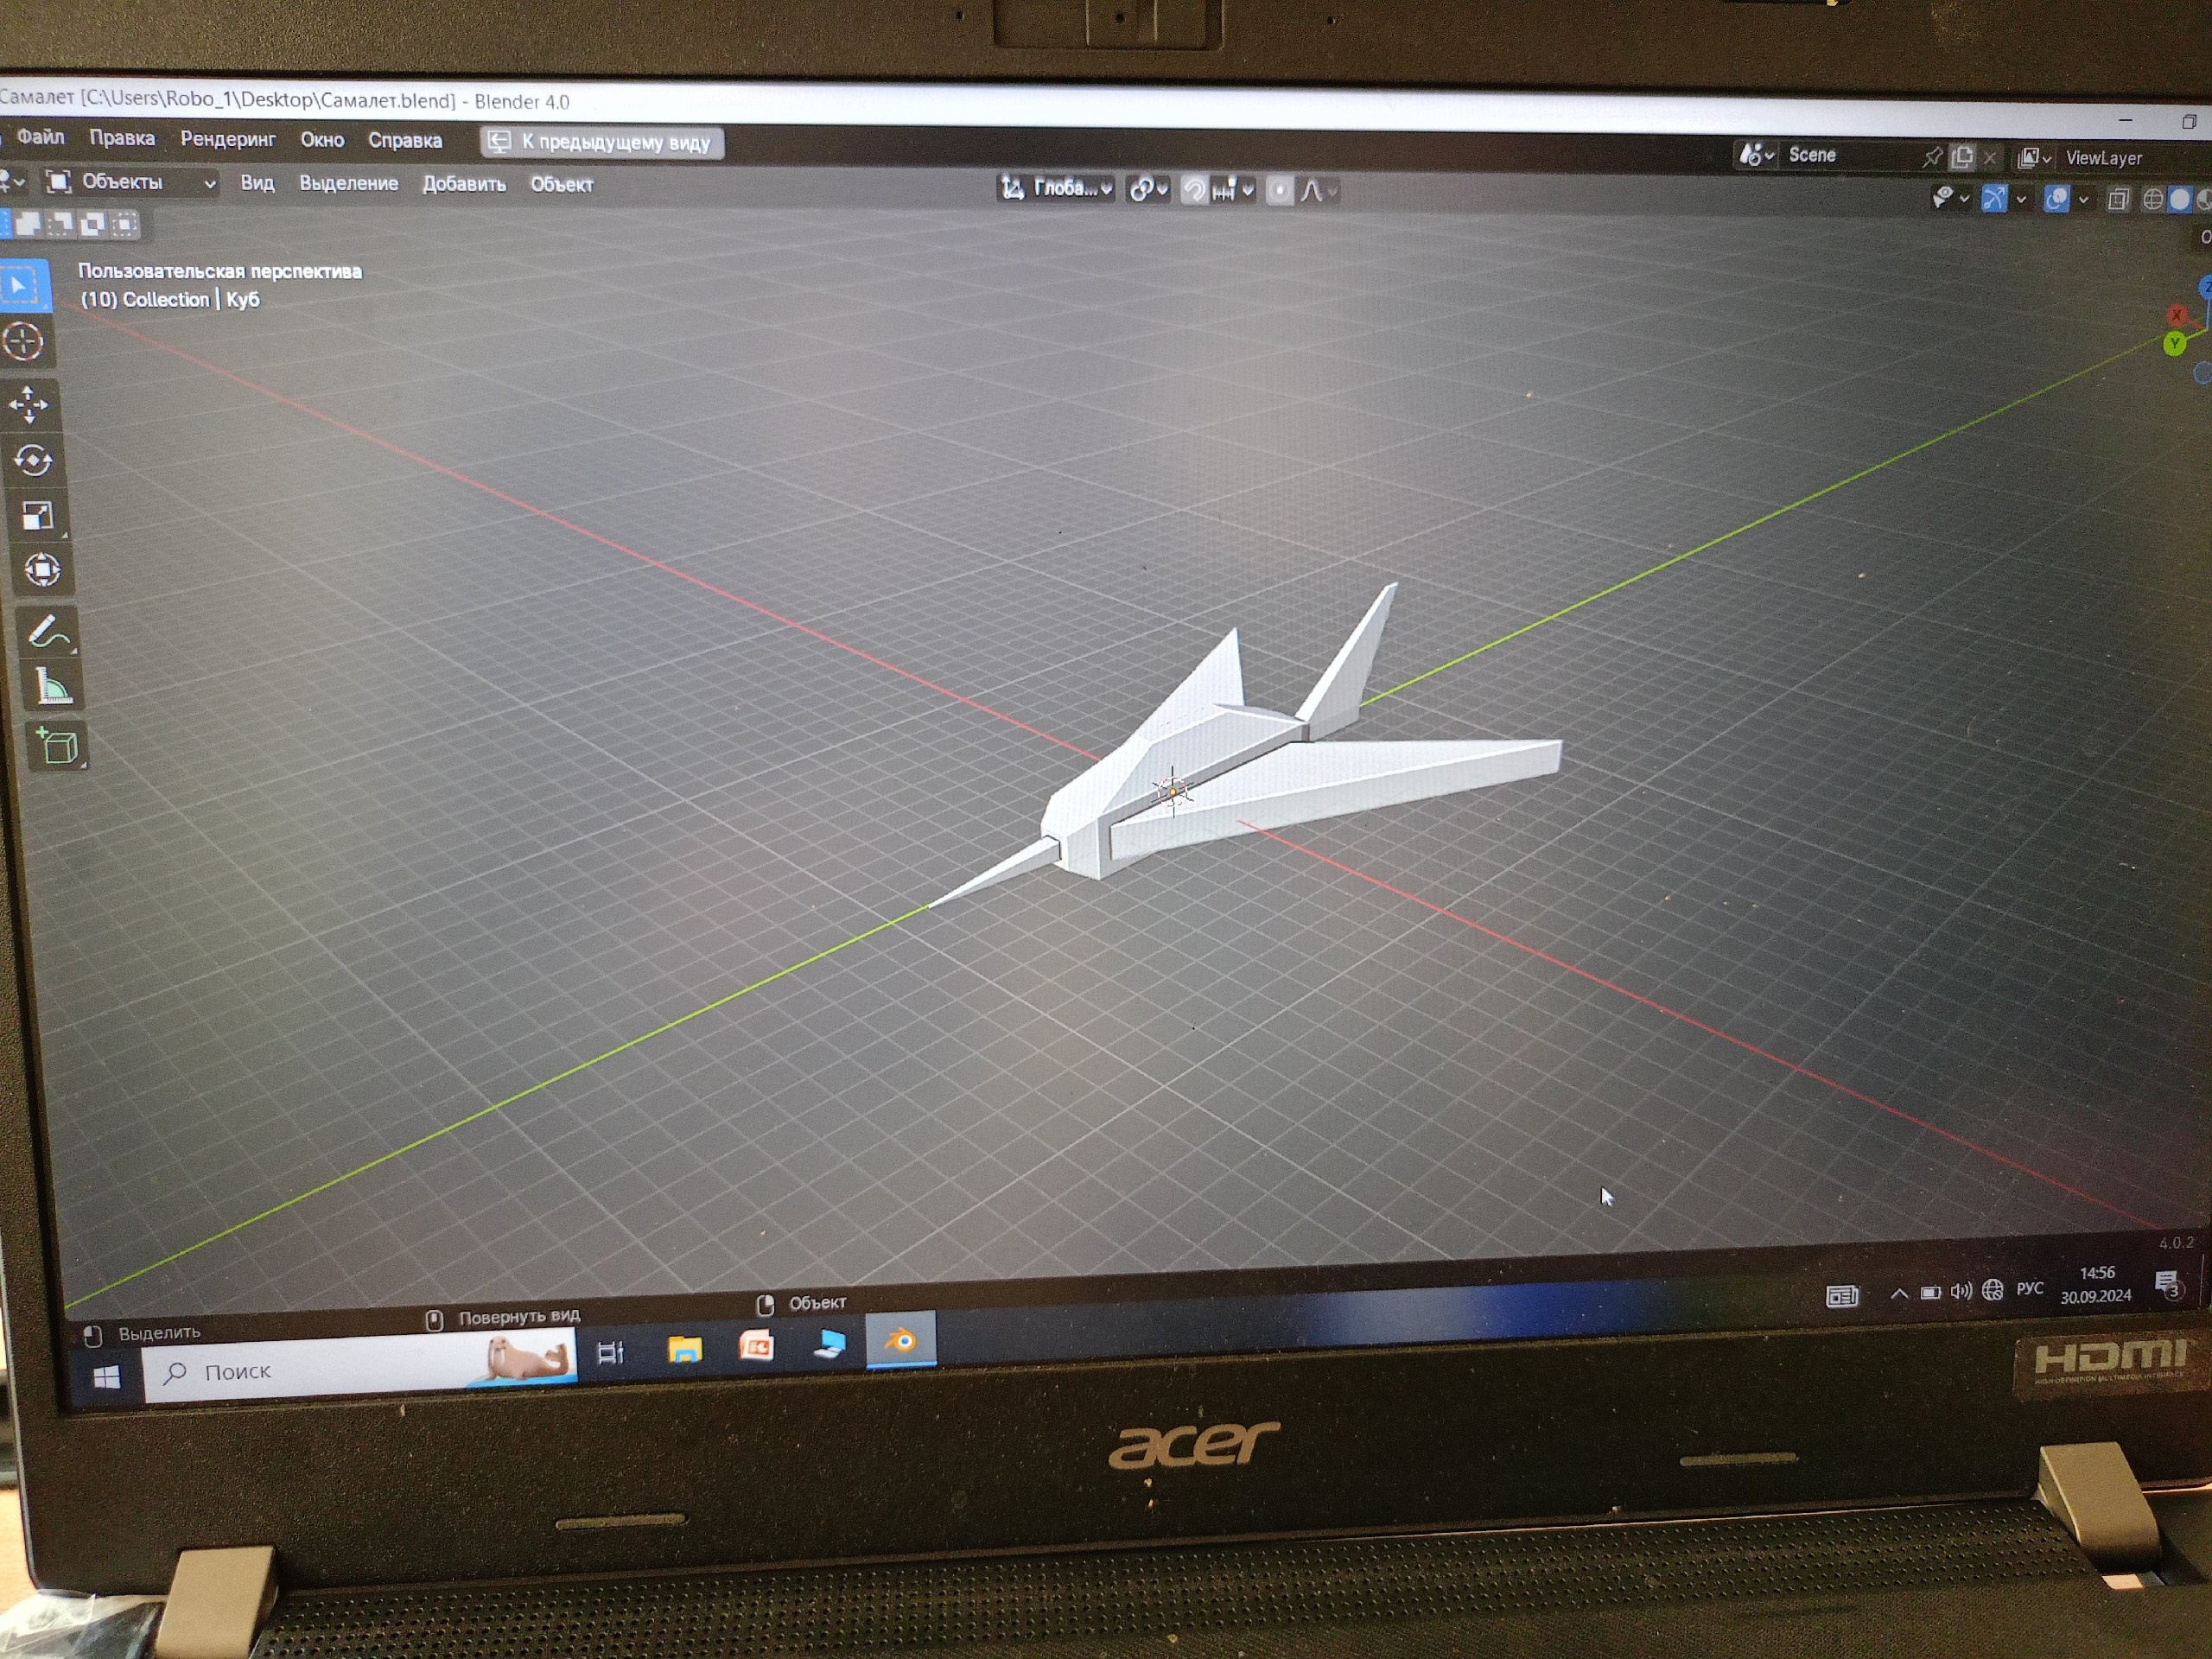Click the New Scene copy icon

[x=1962, y=157]
